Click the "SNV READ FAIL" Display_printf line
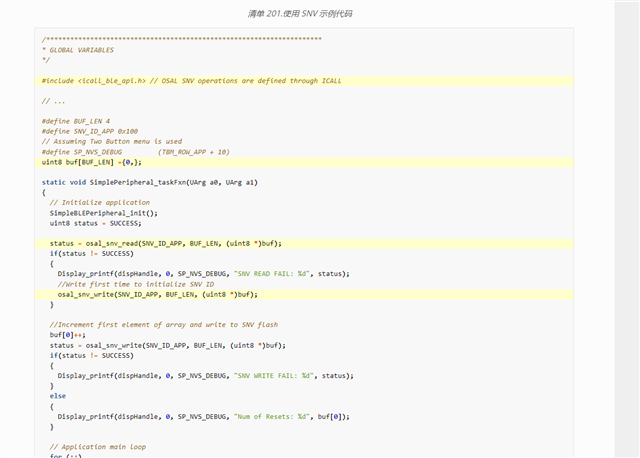Viewport: 640px width, 458px height. click(205, 273)
